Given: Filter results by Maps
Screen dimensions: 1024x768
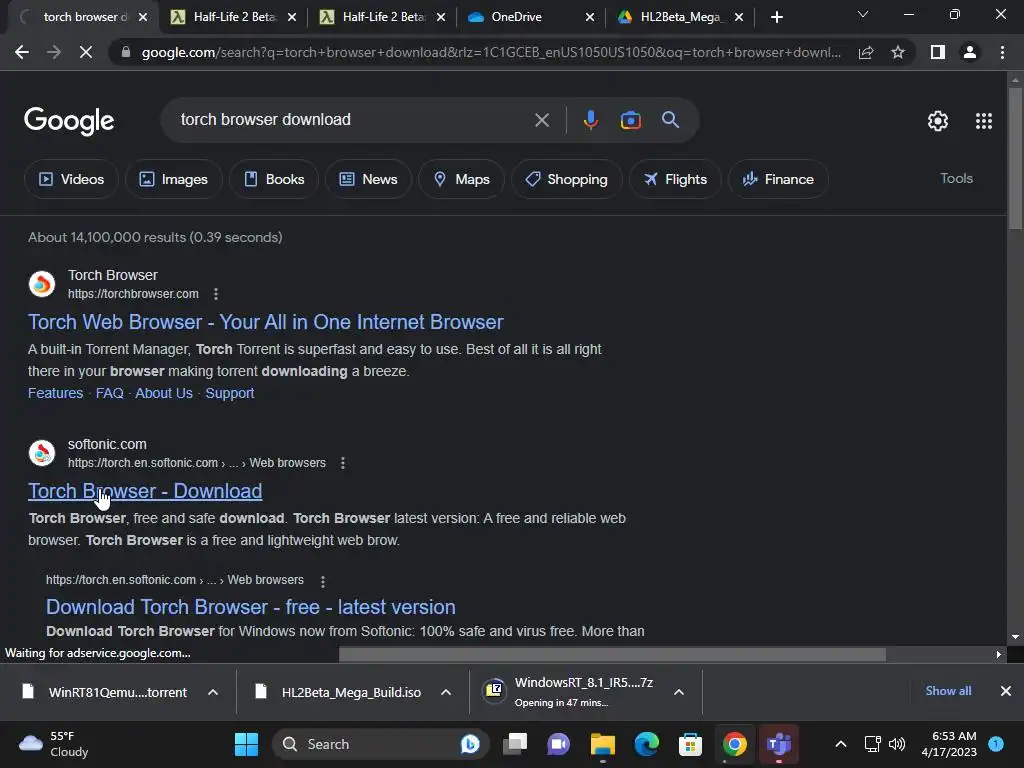Looking at the screenshot, I should (x=461, y=179).
